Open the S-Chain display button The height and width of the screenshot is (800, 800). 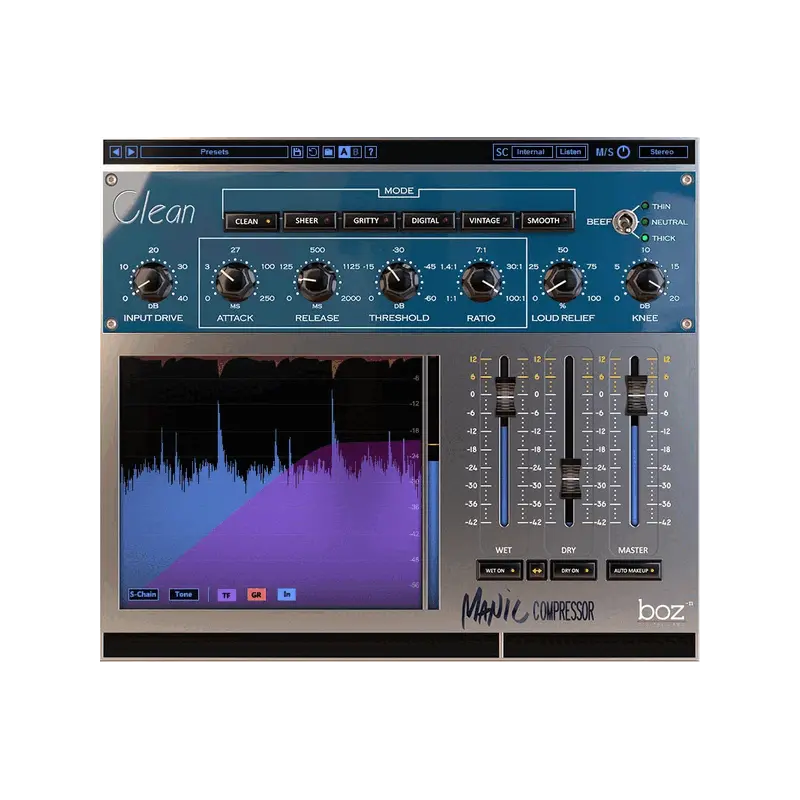(143, 594)
